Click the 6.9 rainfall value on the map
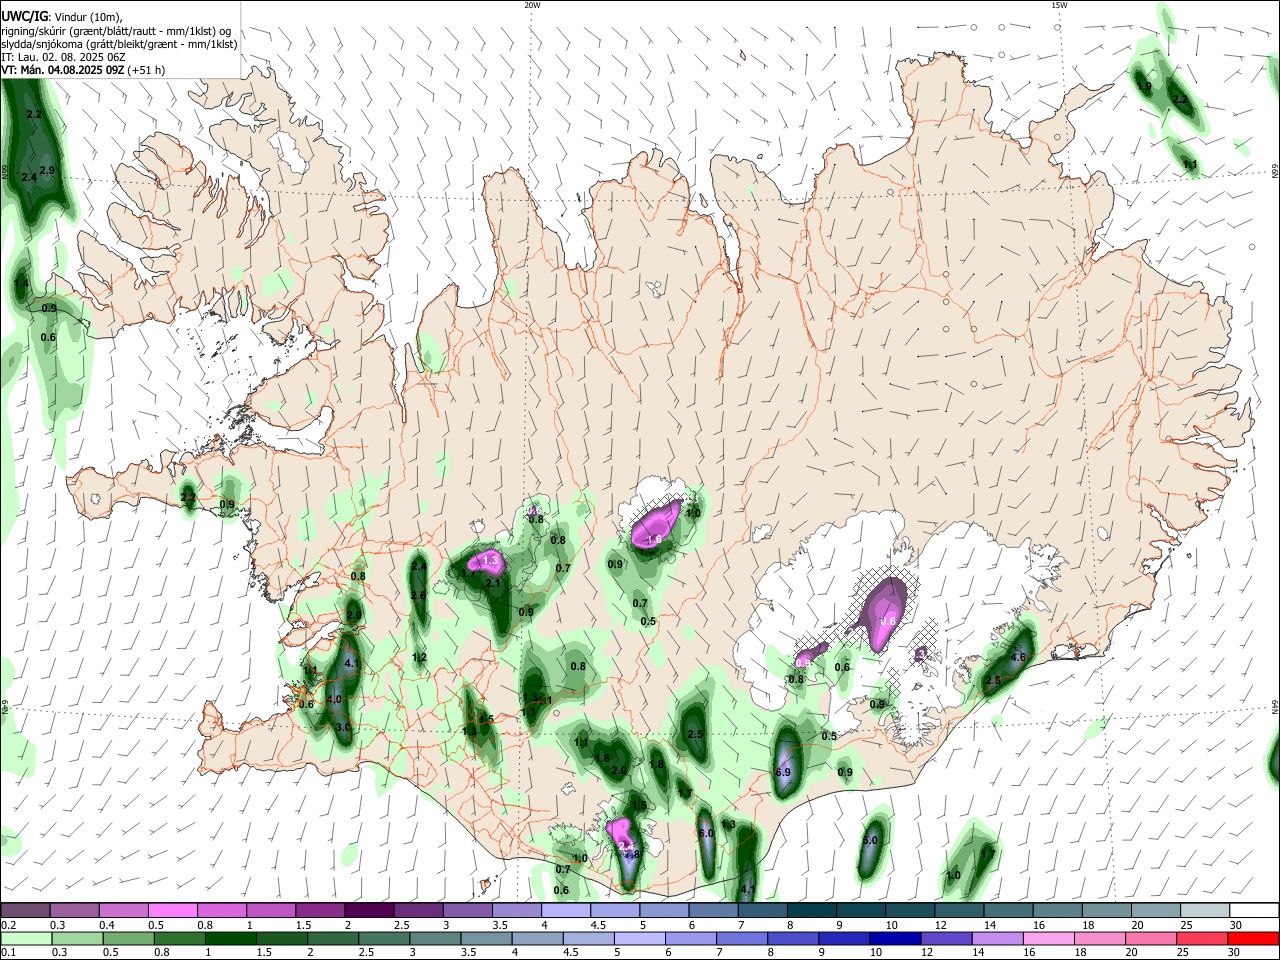 [783, 773]
